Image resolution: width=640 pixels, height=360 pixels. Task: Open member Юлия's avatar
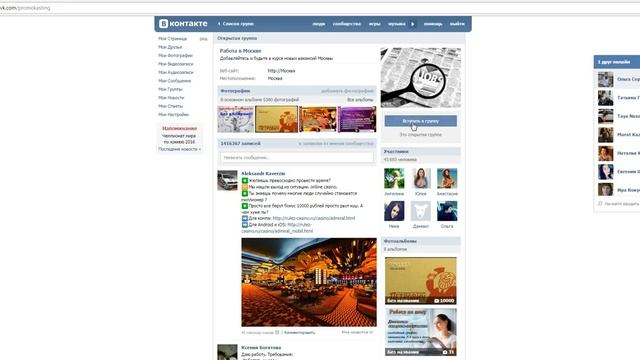(x=420, y=178)
